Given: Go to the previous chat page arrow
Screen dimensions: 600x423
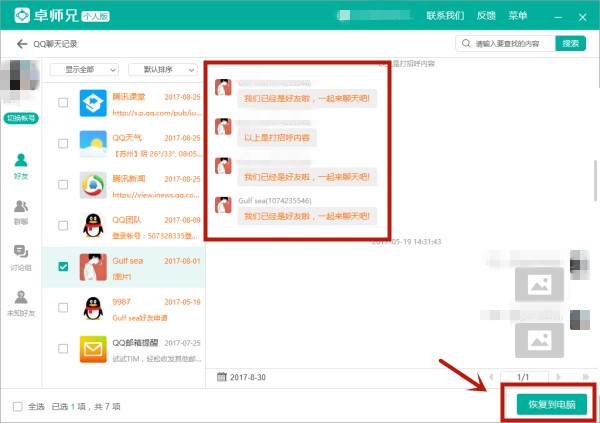Looking at the screenshot, I should tap(491, 377).
